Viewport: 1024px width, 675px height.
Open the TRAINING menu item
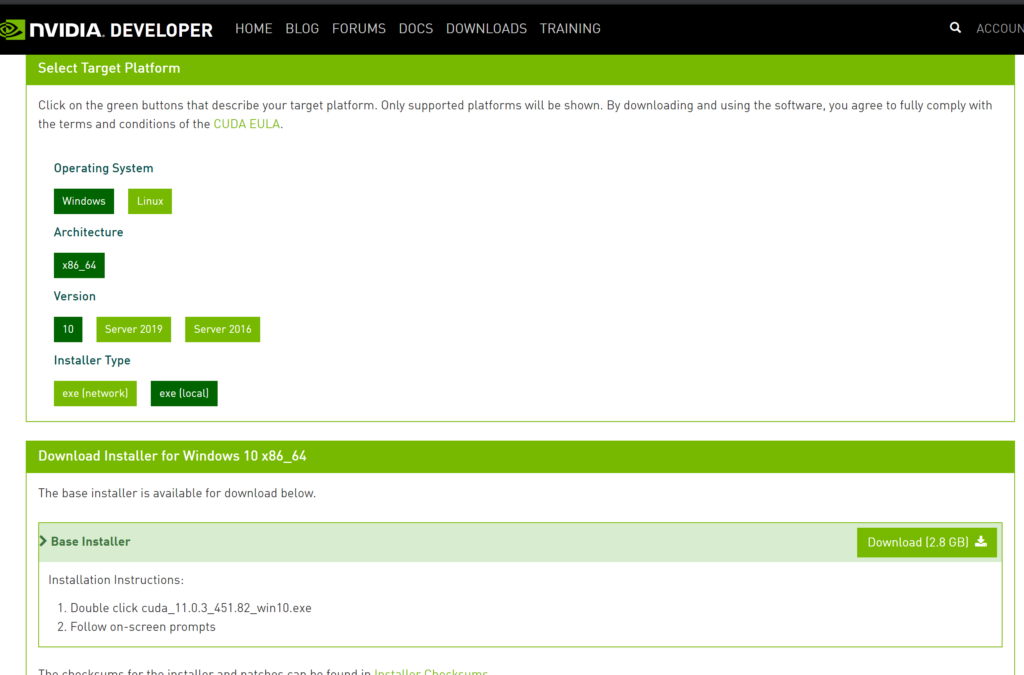(570, 29)
